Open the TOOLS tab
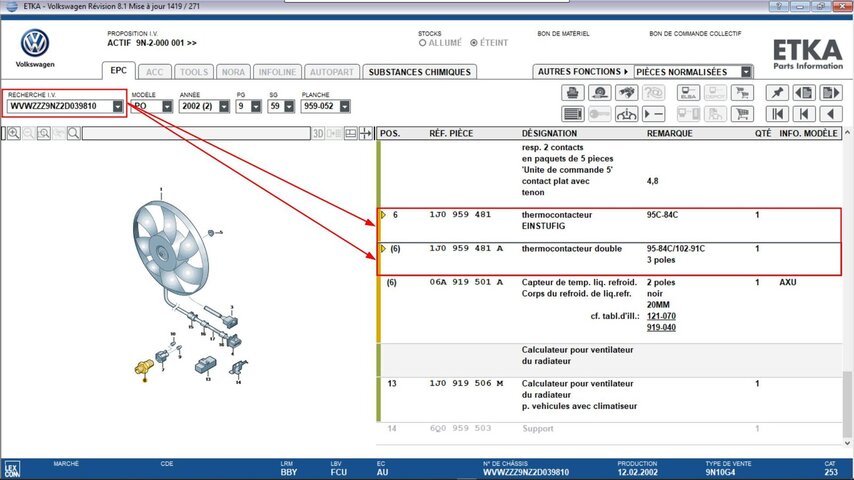Viewport: 854px width, 480px height. [x=194, y=72]
